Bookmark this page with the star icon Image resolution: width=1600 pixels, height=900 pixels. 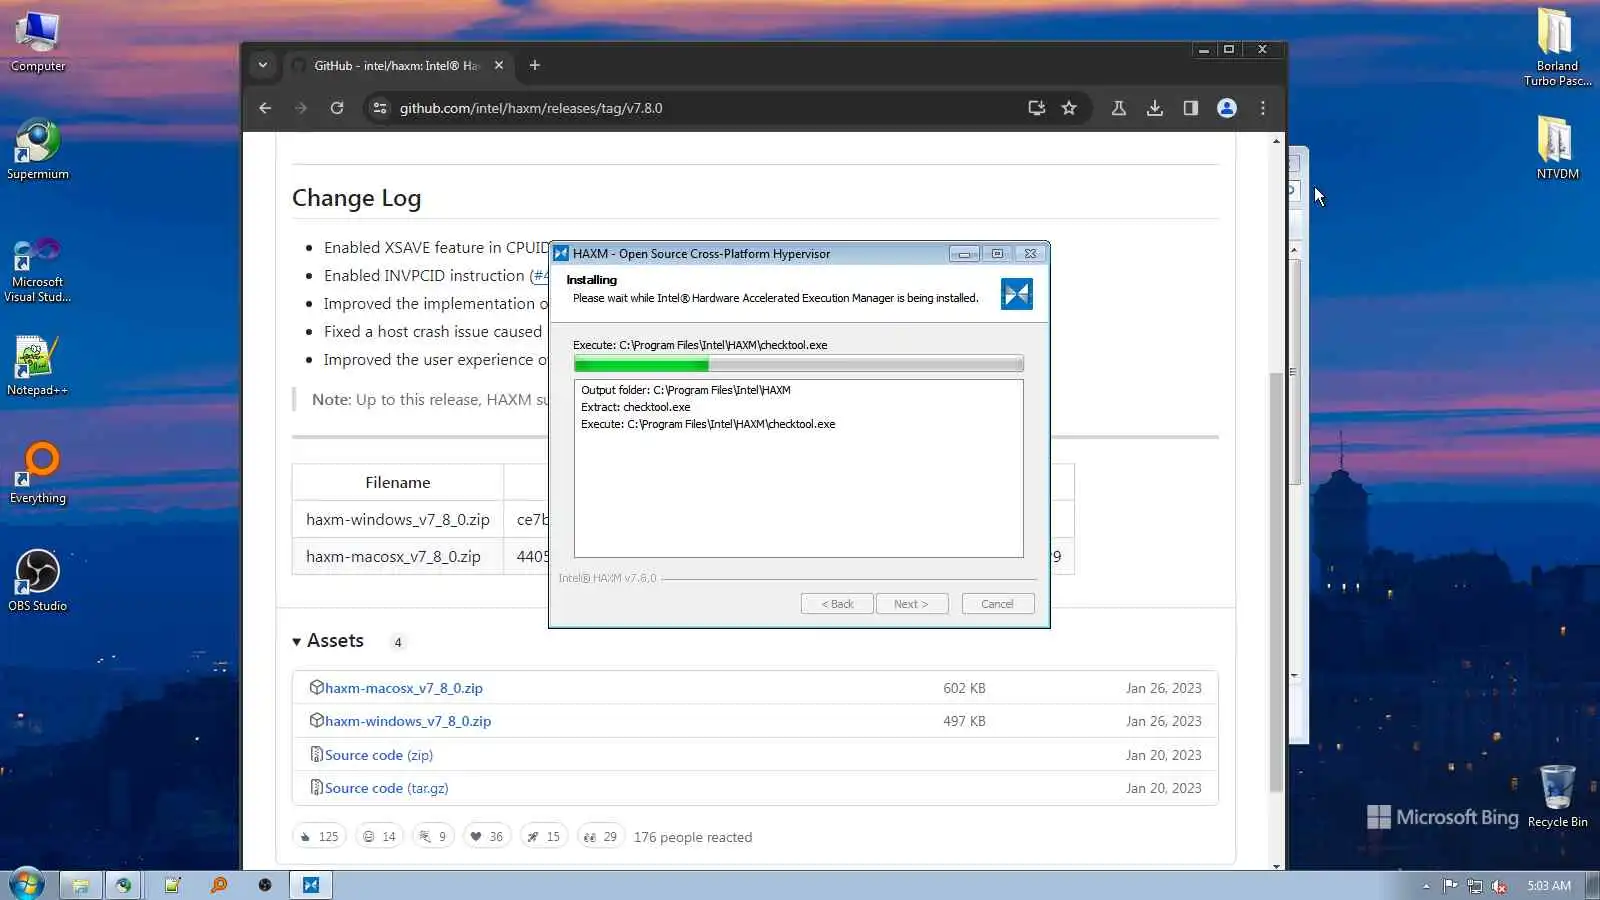(1069, 108)
